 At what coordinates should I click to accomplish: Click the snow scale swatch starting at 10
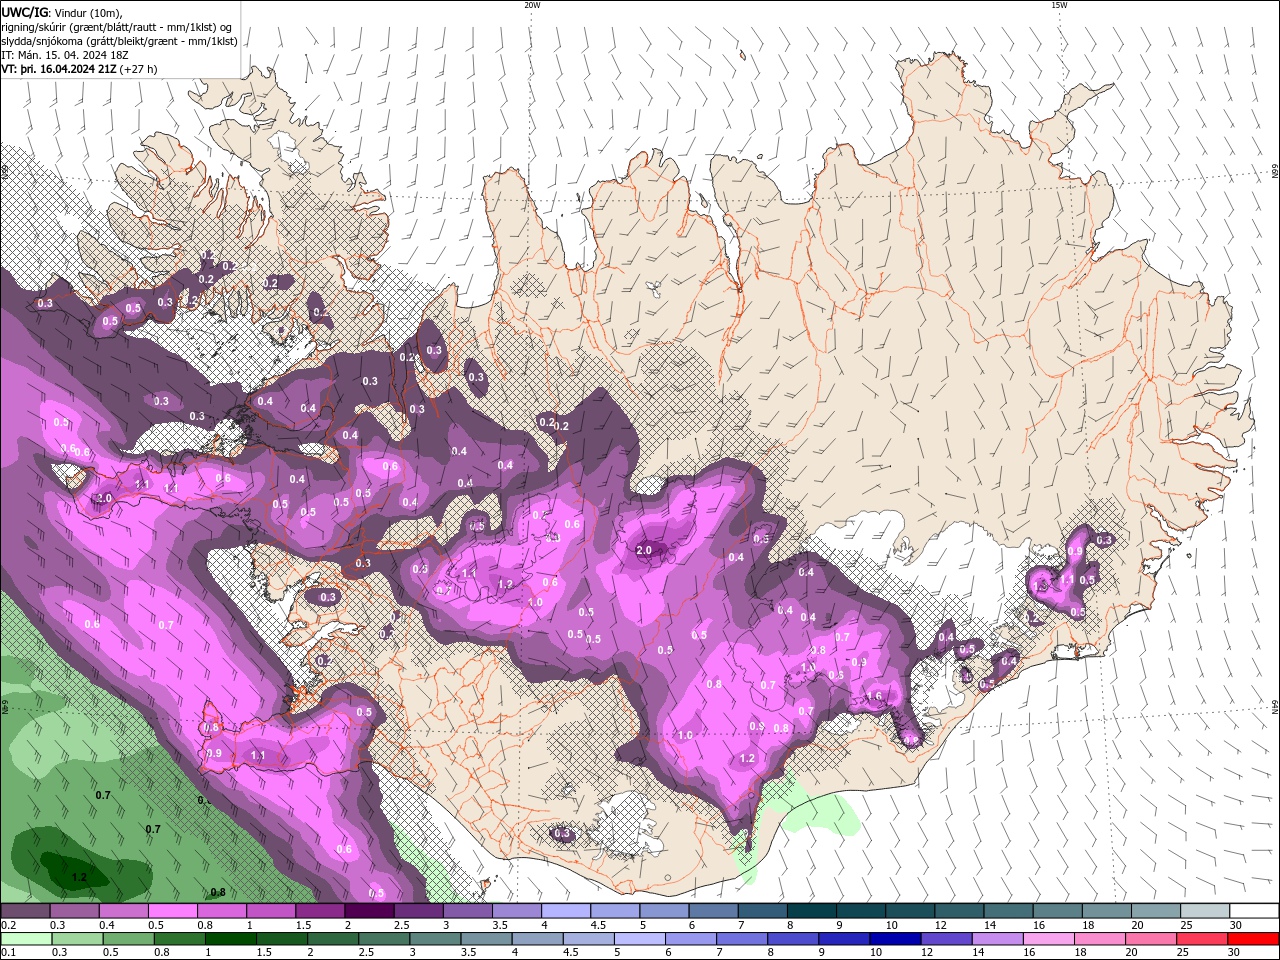coord(910,911)
